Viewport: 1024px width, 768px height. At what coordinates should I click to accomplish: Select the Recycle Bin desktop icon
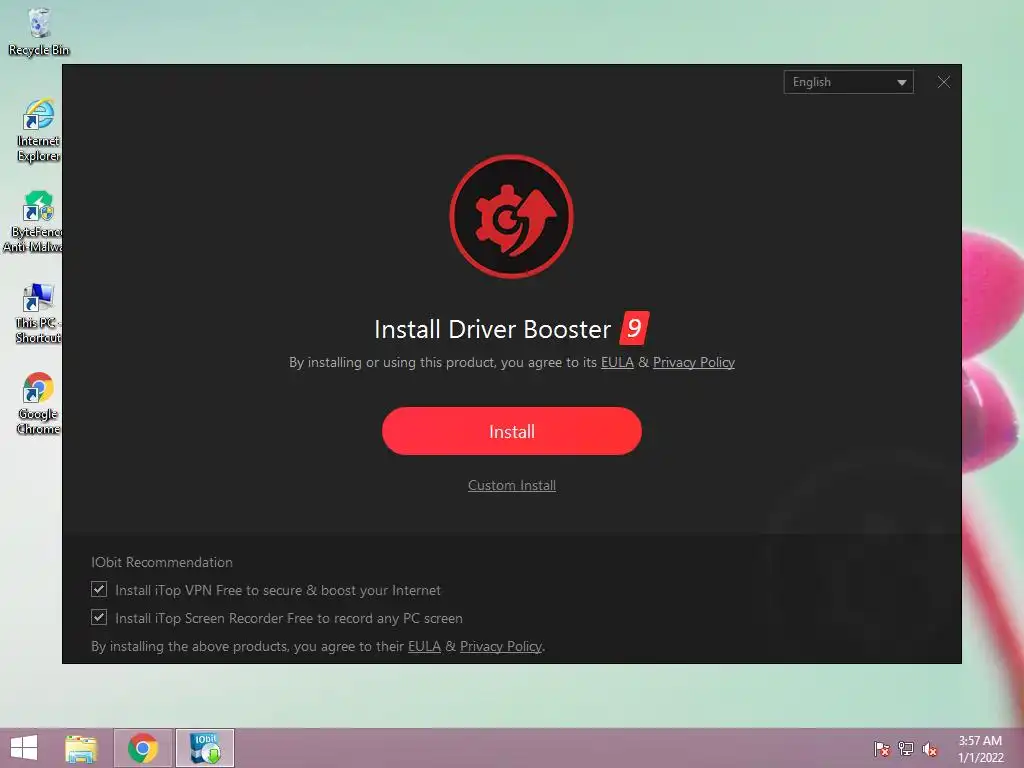point(39,33)
